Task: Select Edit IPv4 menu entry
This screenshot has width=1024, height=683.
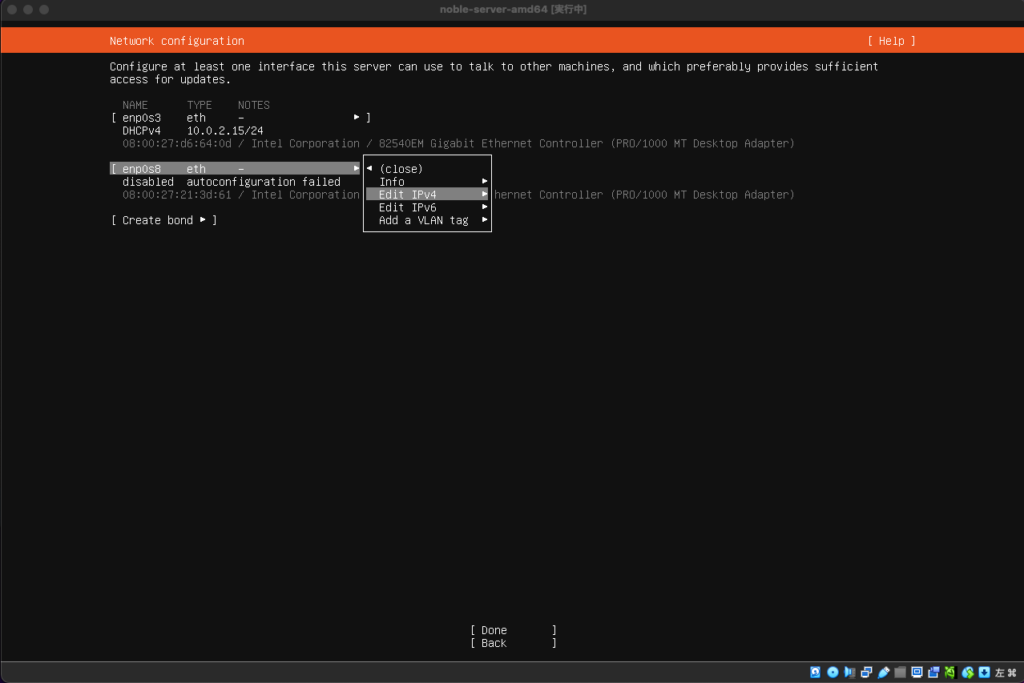Action: click(408, 195)
